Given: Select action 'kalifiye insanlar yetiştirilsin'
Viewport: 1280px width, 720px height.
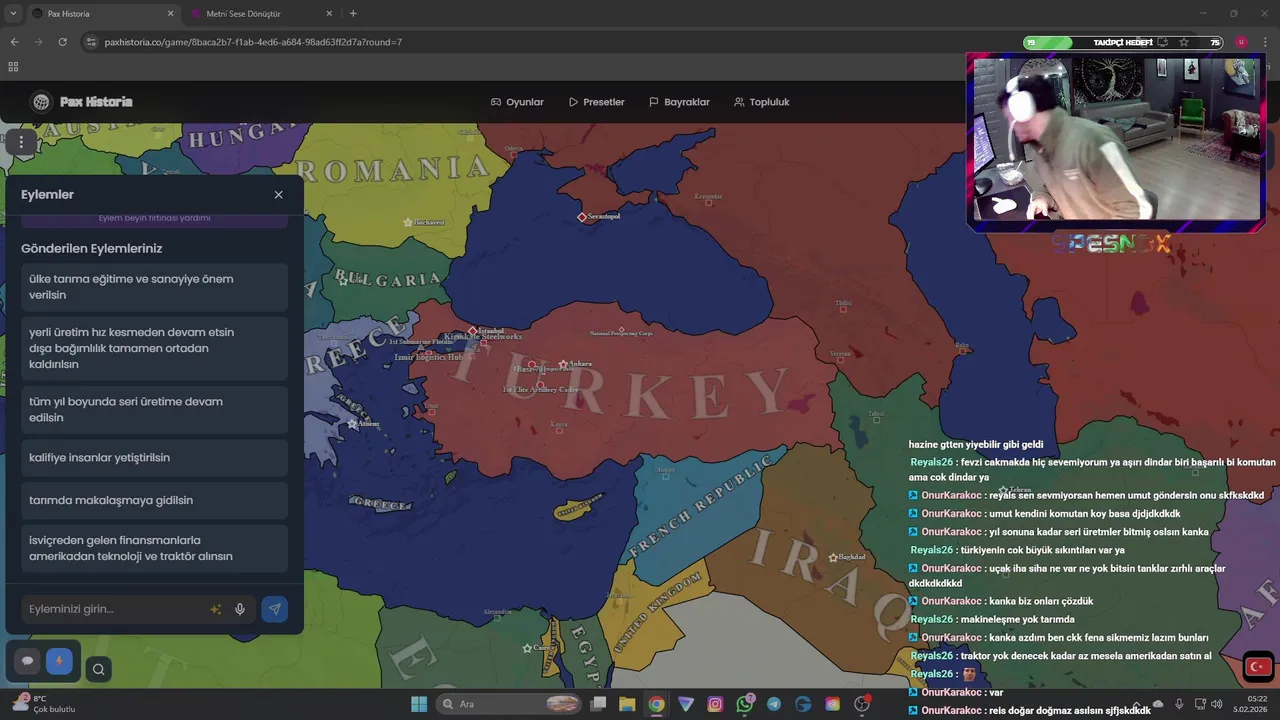Looking at the screenshot, I should 154,458.
